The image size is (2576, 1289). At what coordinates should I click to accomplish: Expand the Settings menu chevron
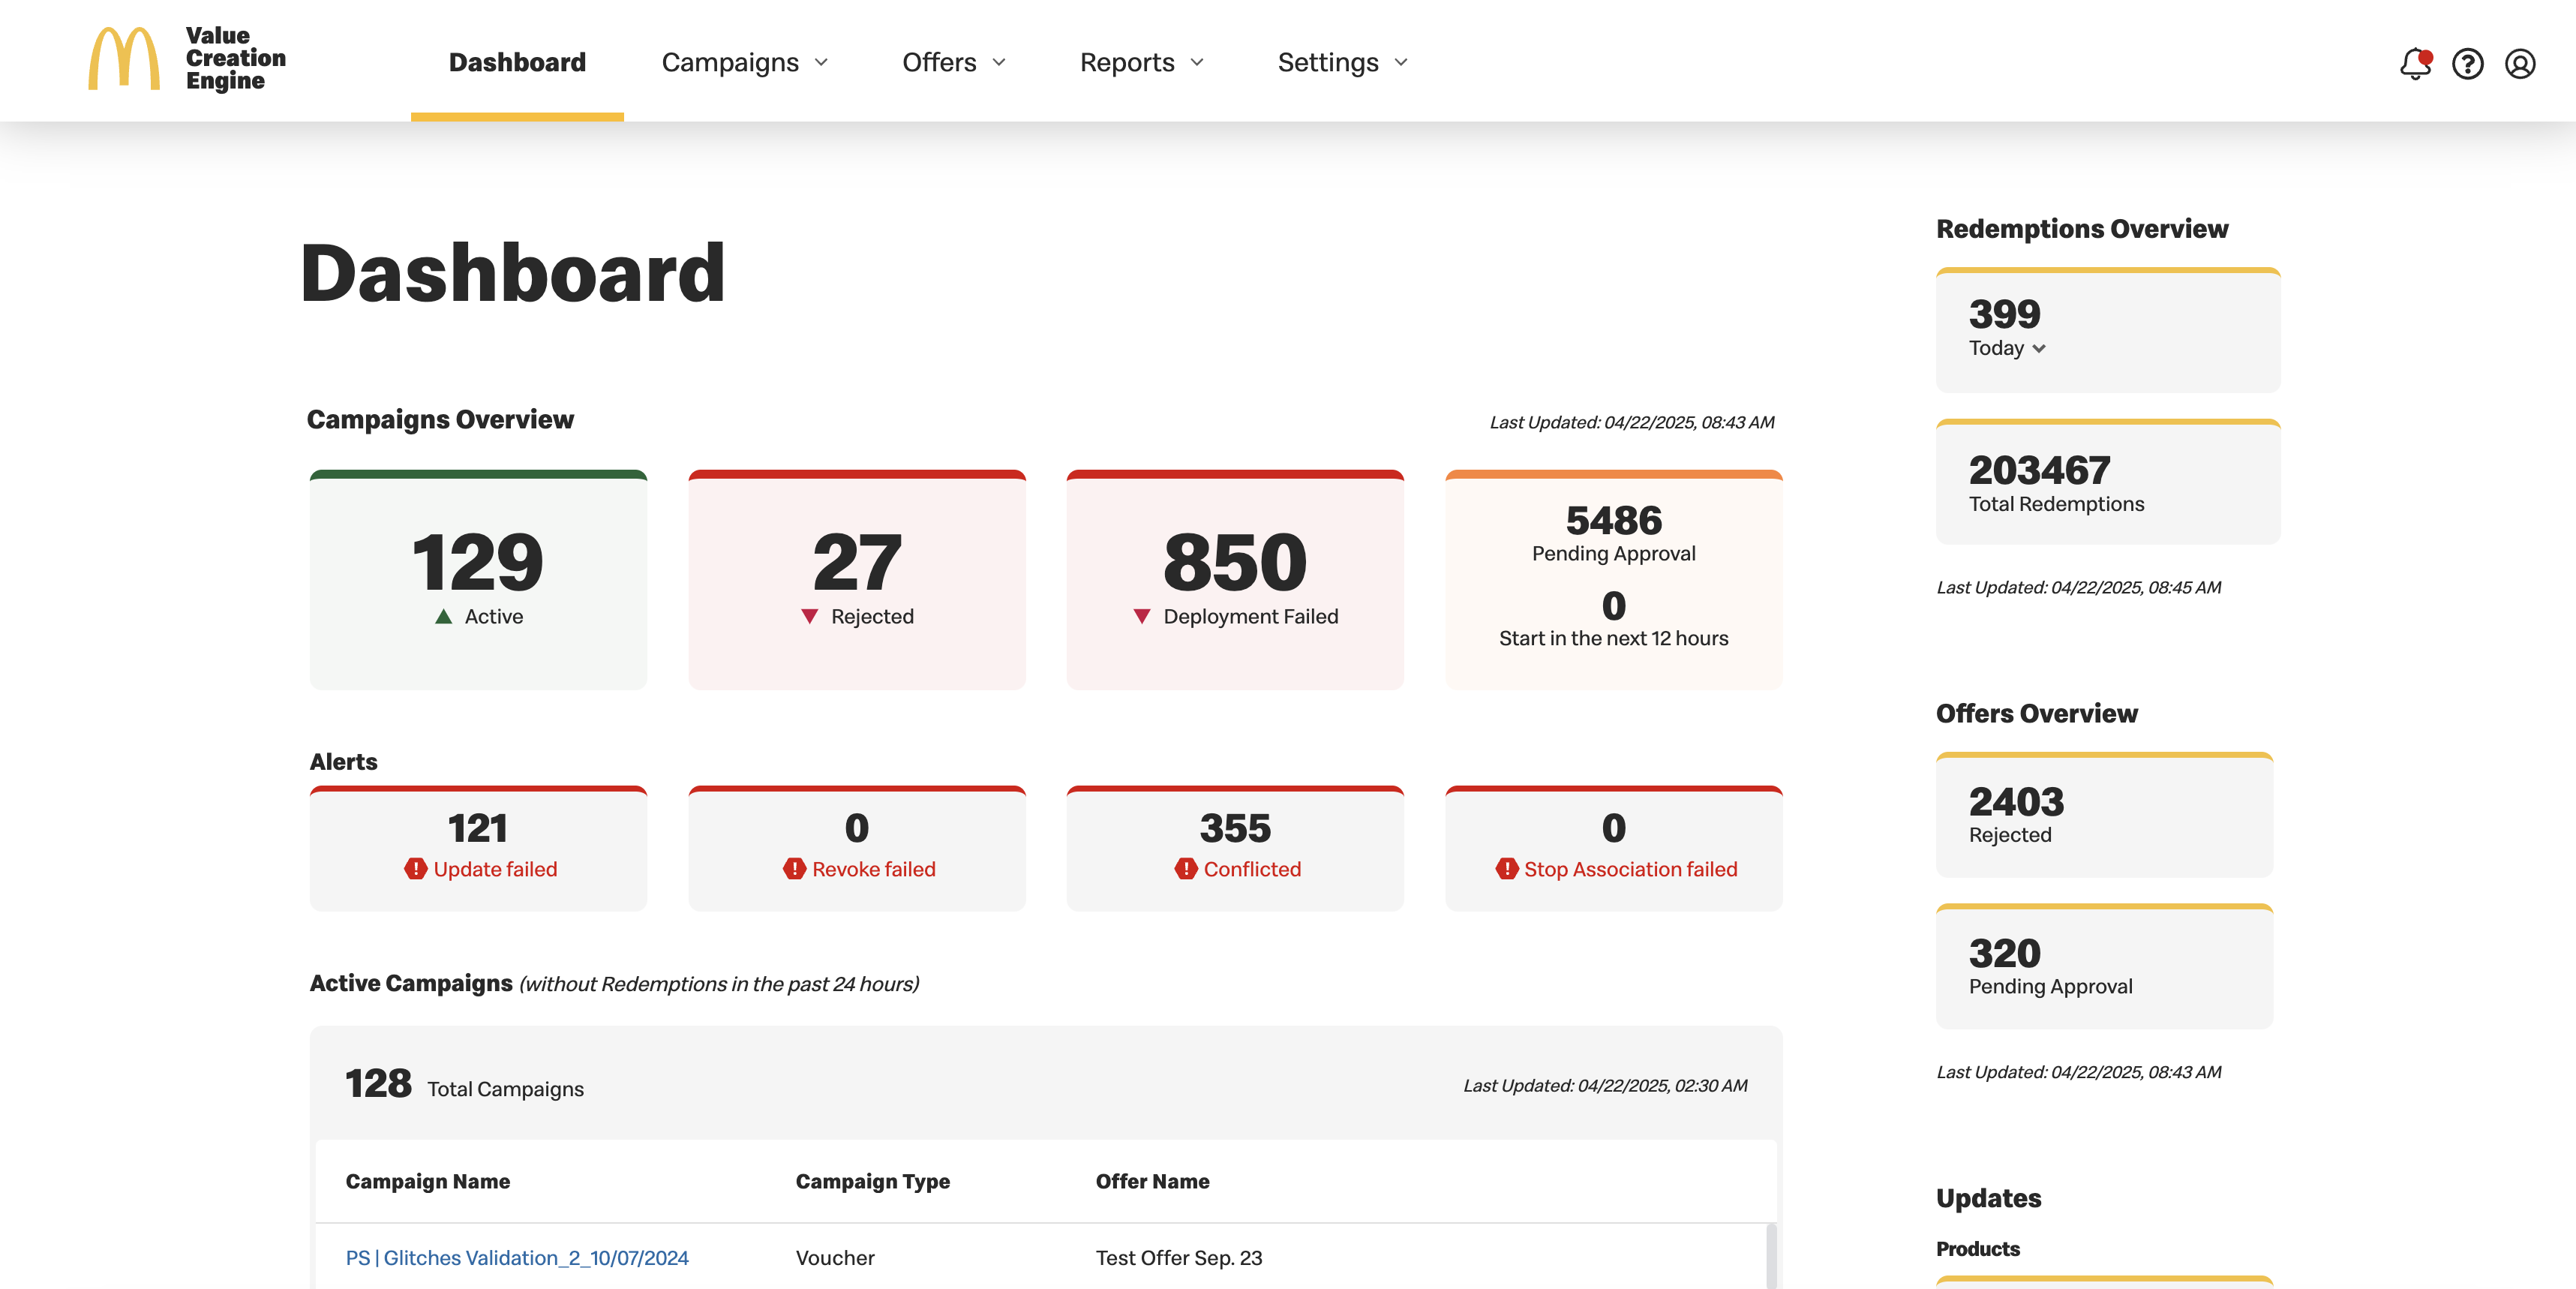(x=1401, y=62)
